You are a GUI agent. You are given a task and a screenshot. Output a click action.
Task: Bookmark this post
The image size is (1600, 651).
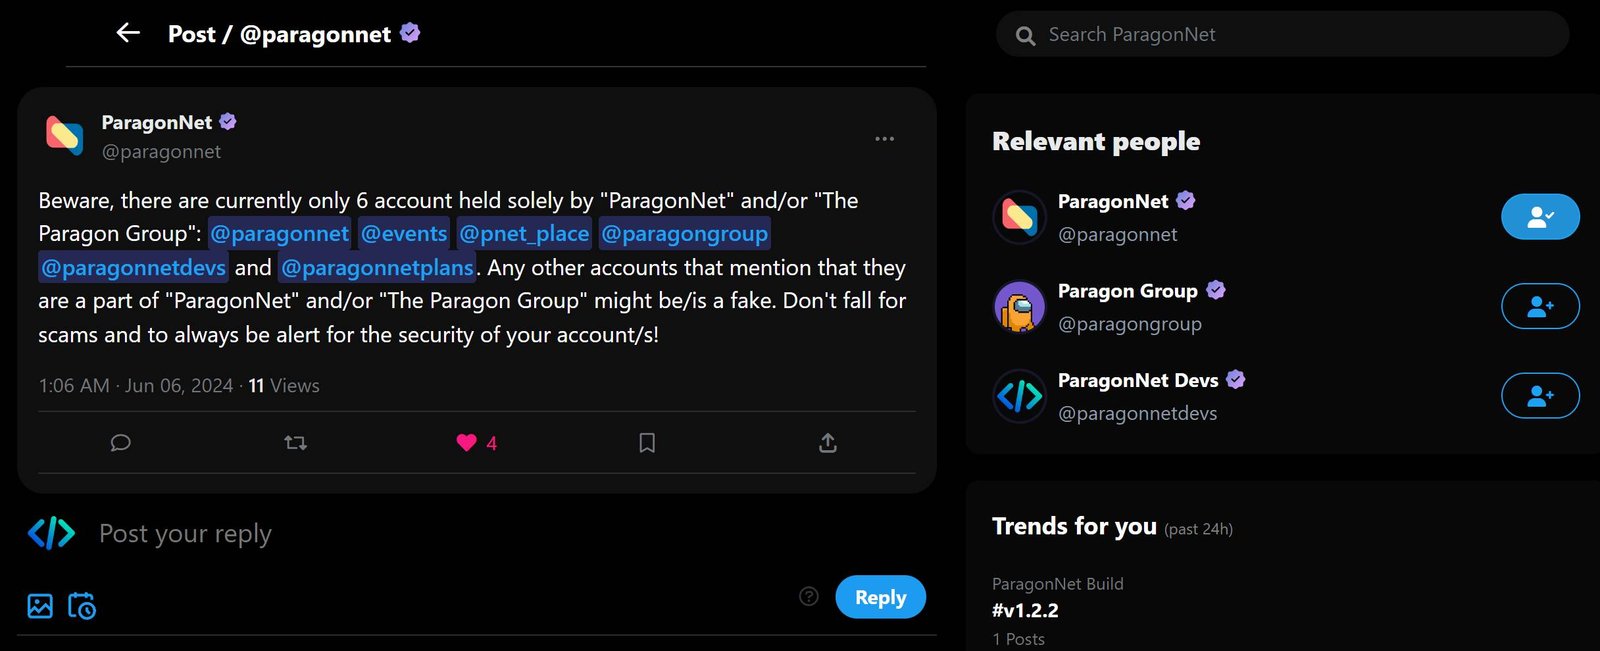tap(647, 443)
